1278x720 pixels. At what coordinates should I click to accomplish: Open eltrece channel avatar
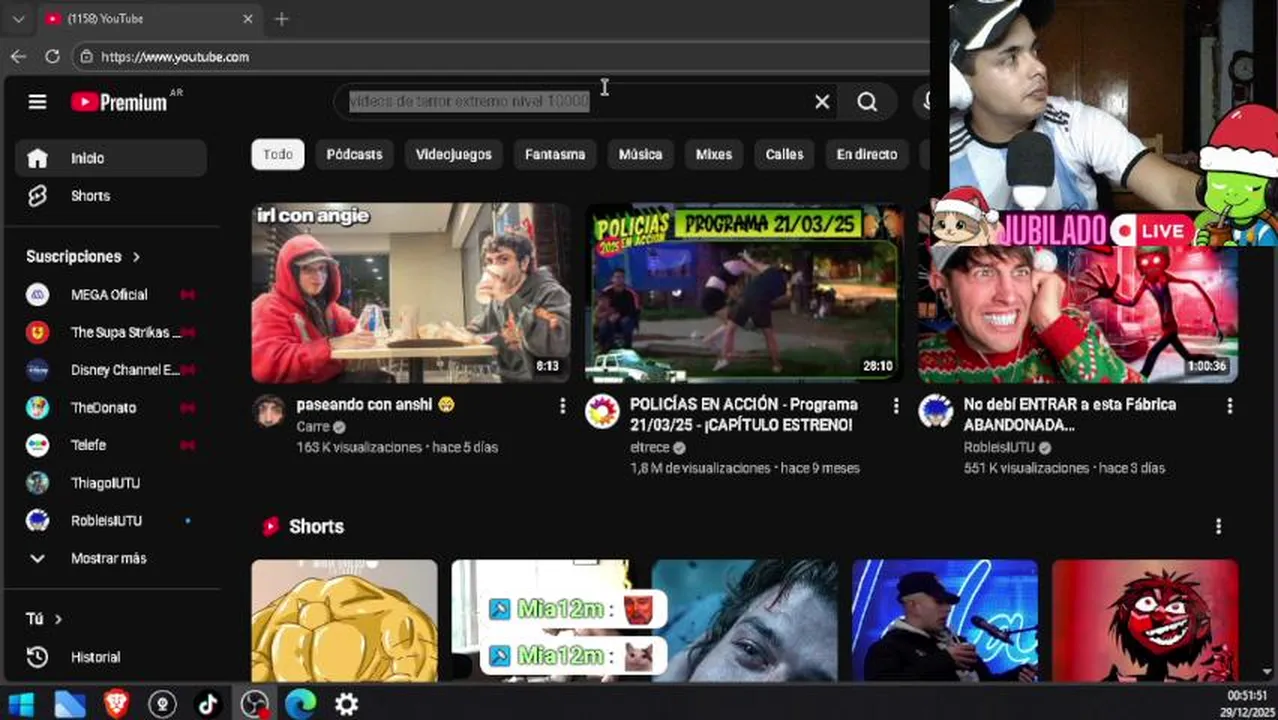(x=602, y=411)
